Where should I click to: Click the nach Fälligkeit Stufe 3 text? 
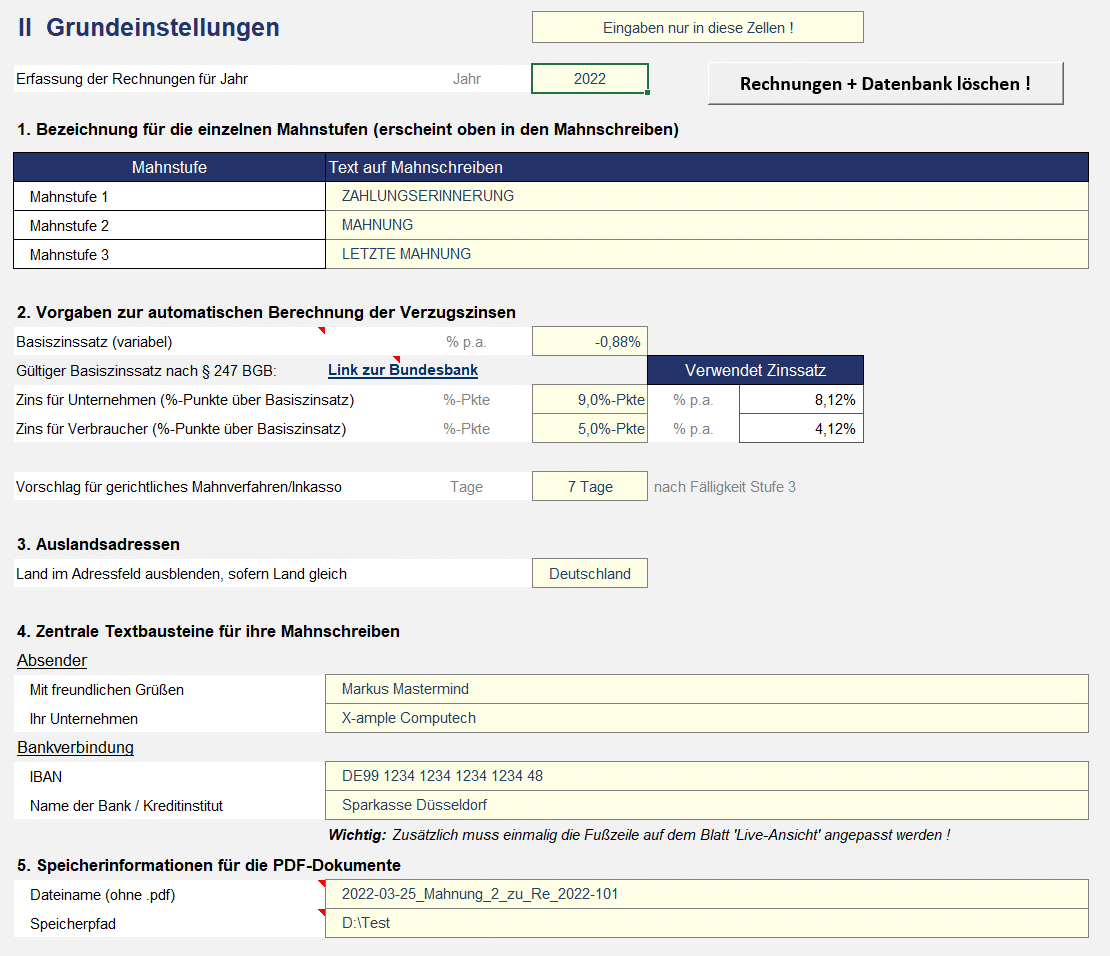[725, 486]
